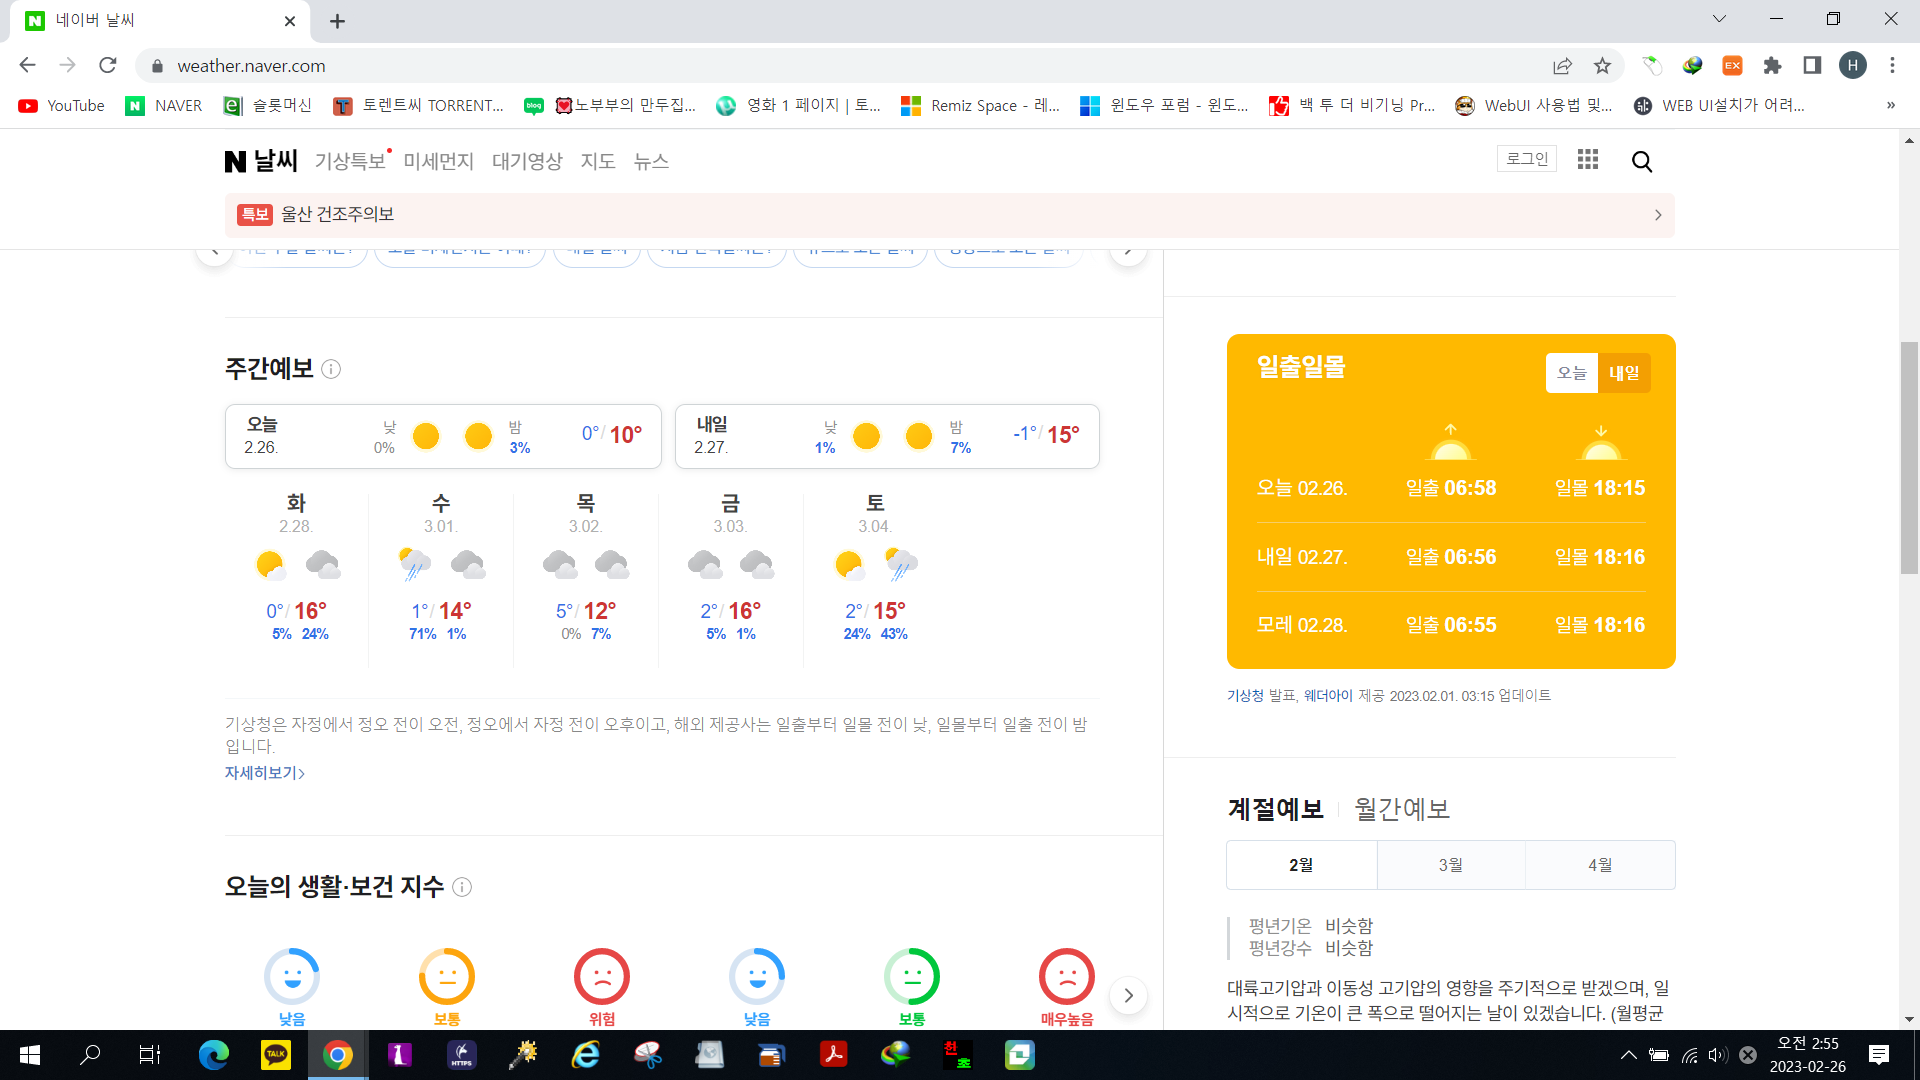Viewport: 1920px width, 1080px height.
Task: Click the page vertical scrollbar thumb
Action: [x=1910, y=457]
